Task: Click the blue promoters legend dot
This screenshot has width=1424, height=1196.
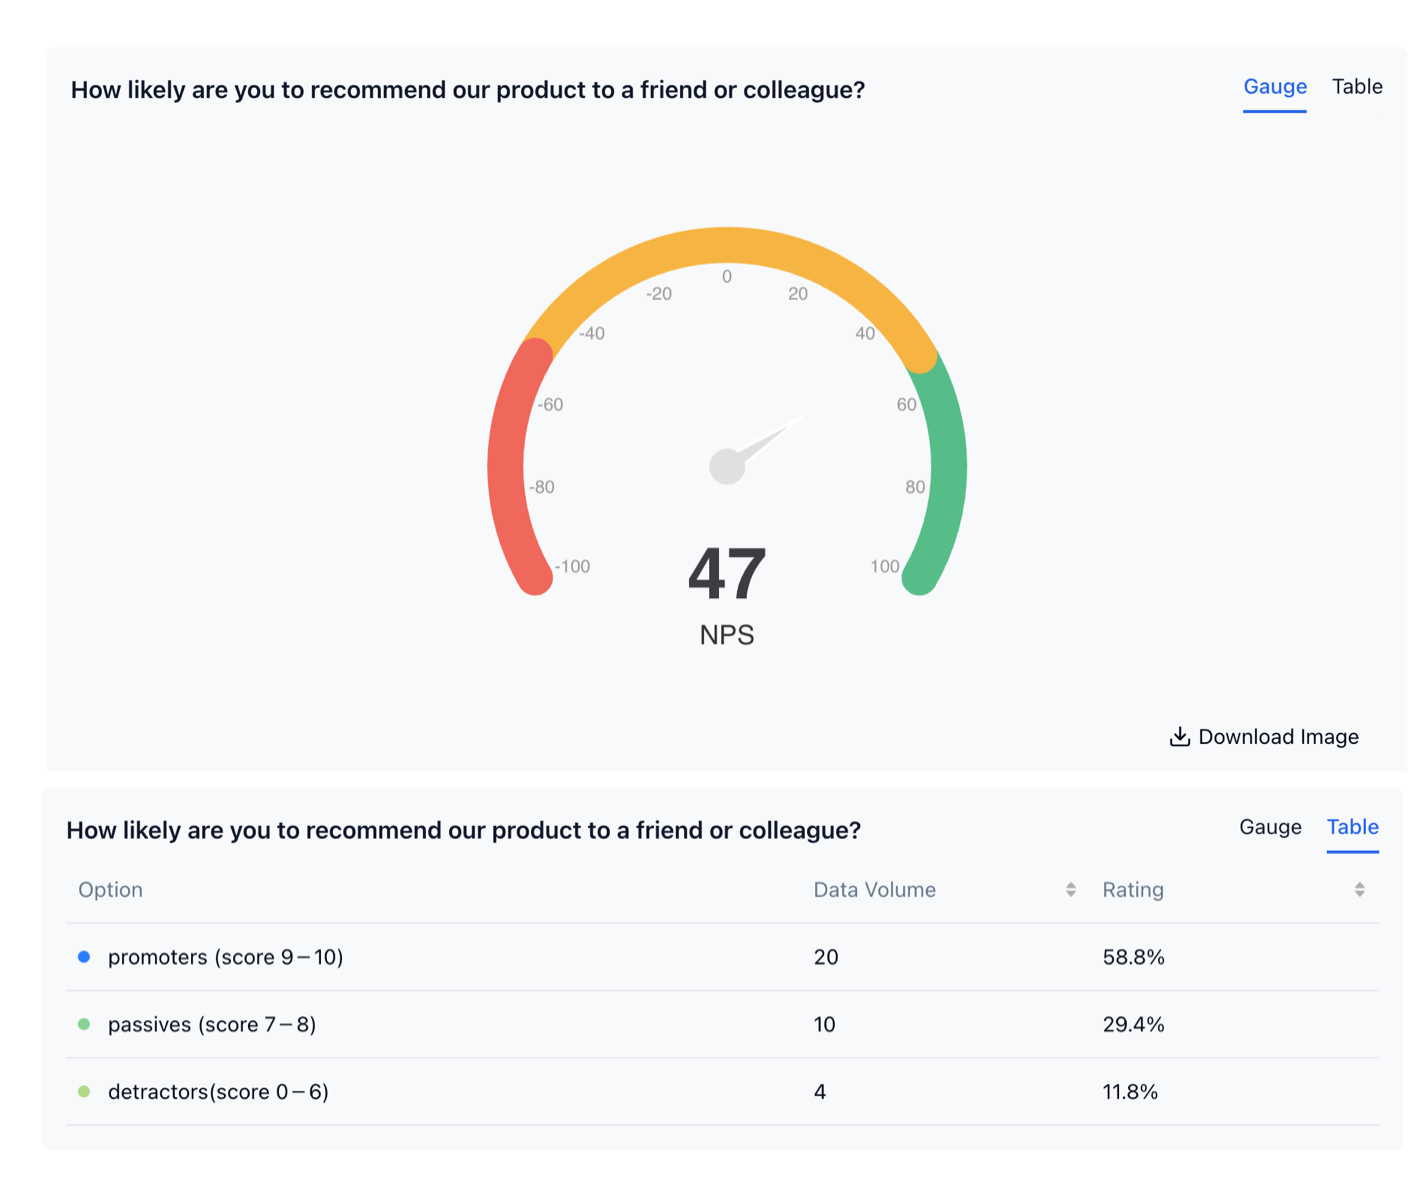Action: tap(84, 956)
